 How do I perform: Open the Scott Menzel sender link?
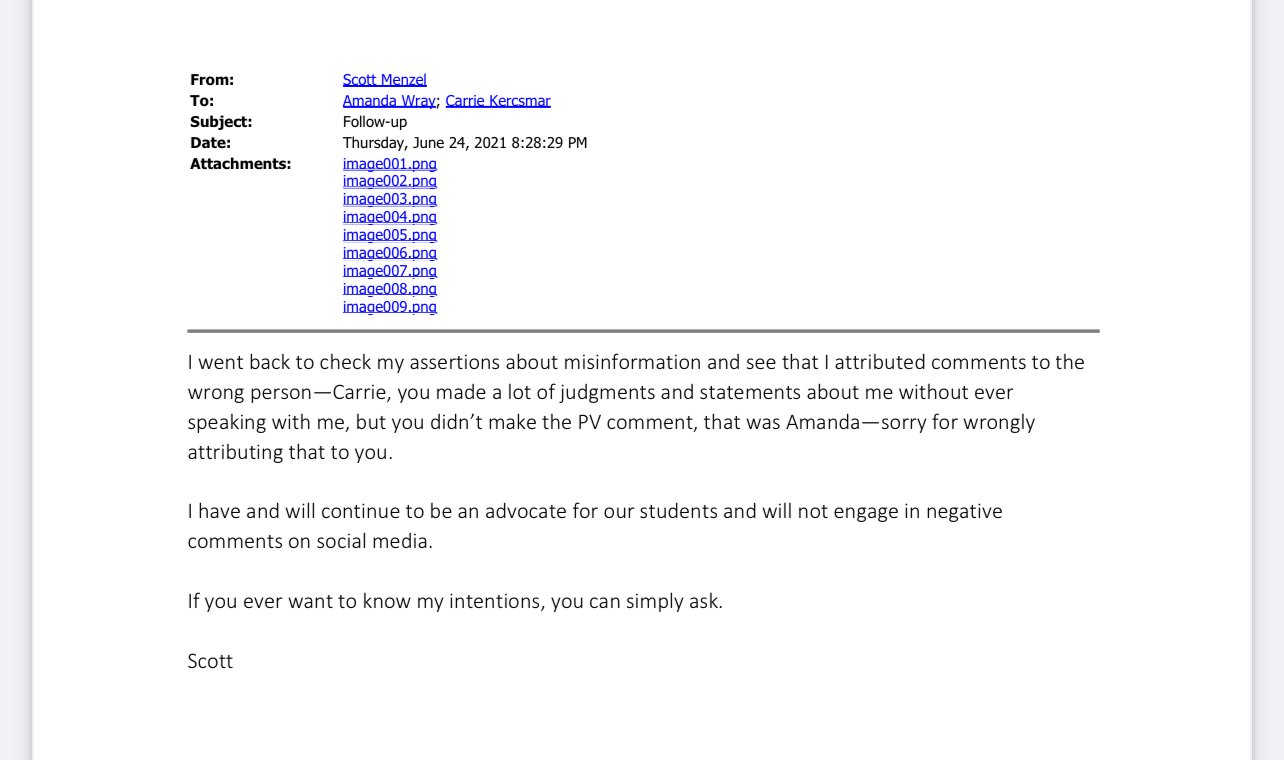(x=384, y=80)
